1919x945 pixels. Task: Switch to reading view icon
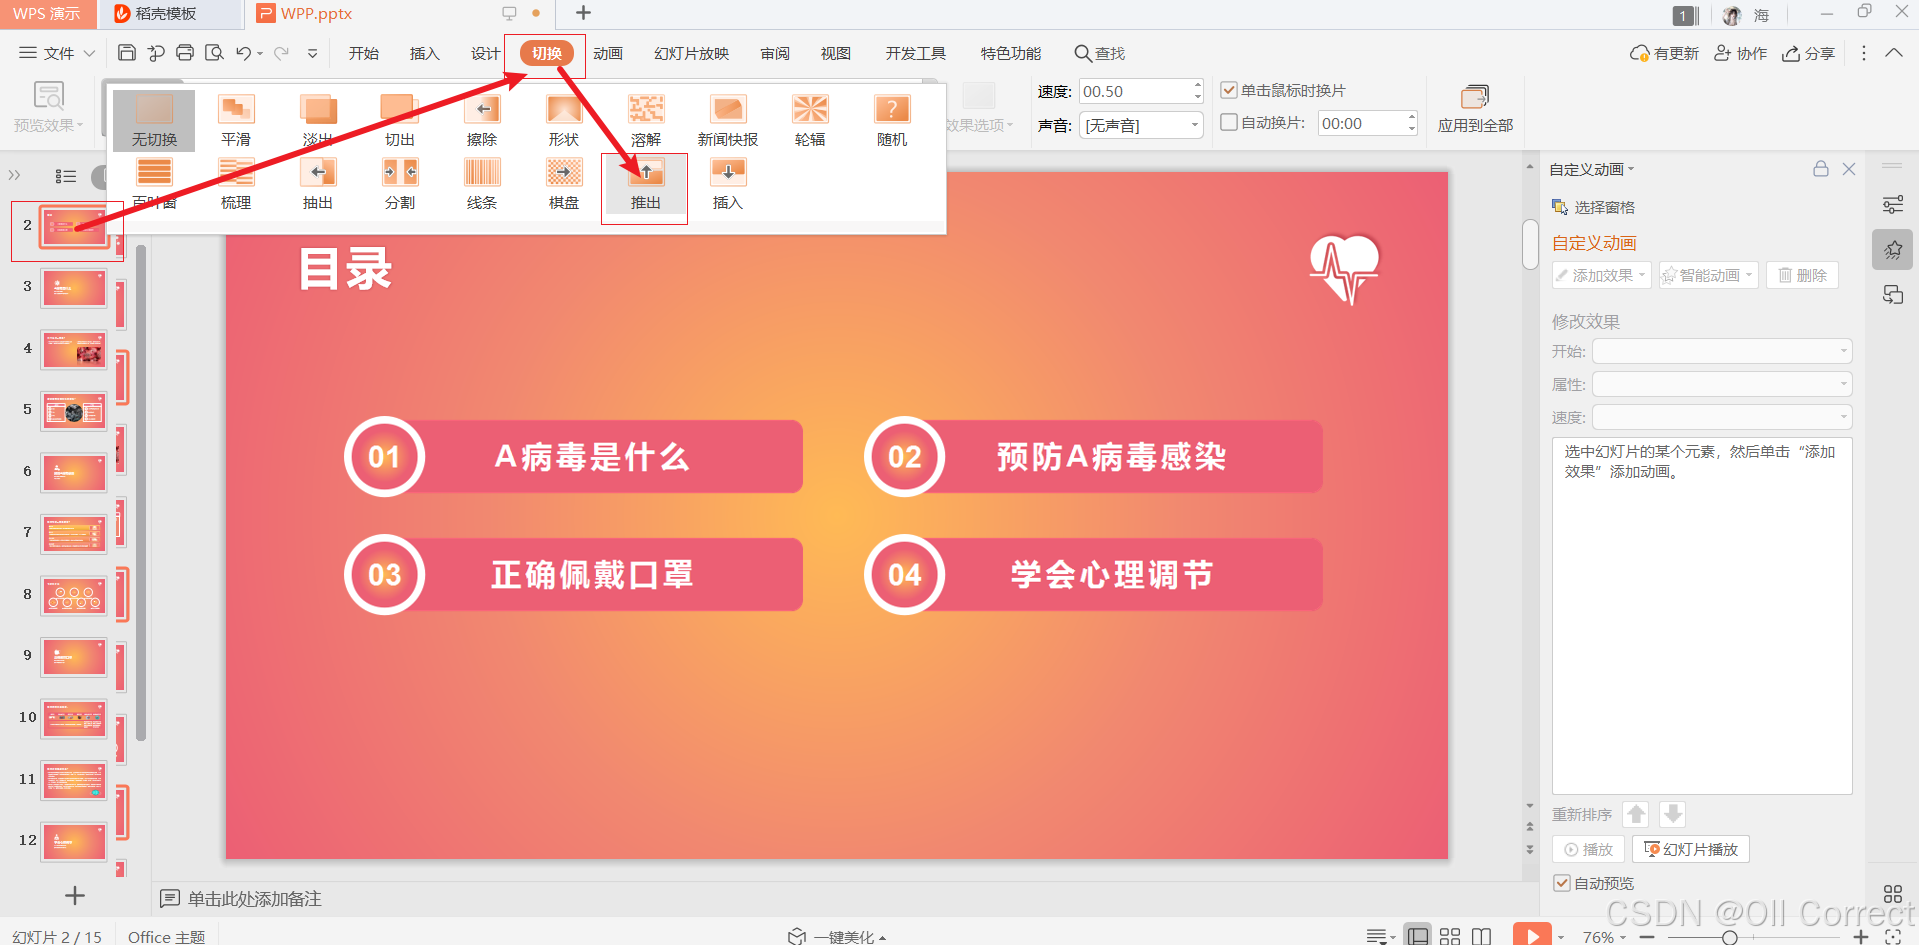point(1482,936)
